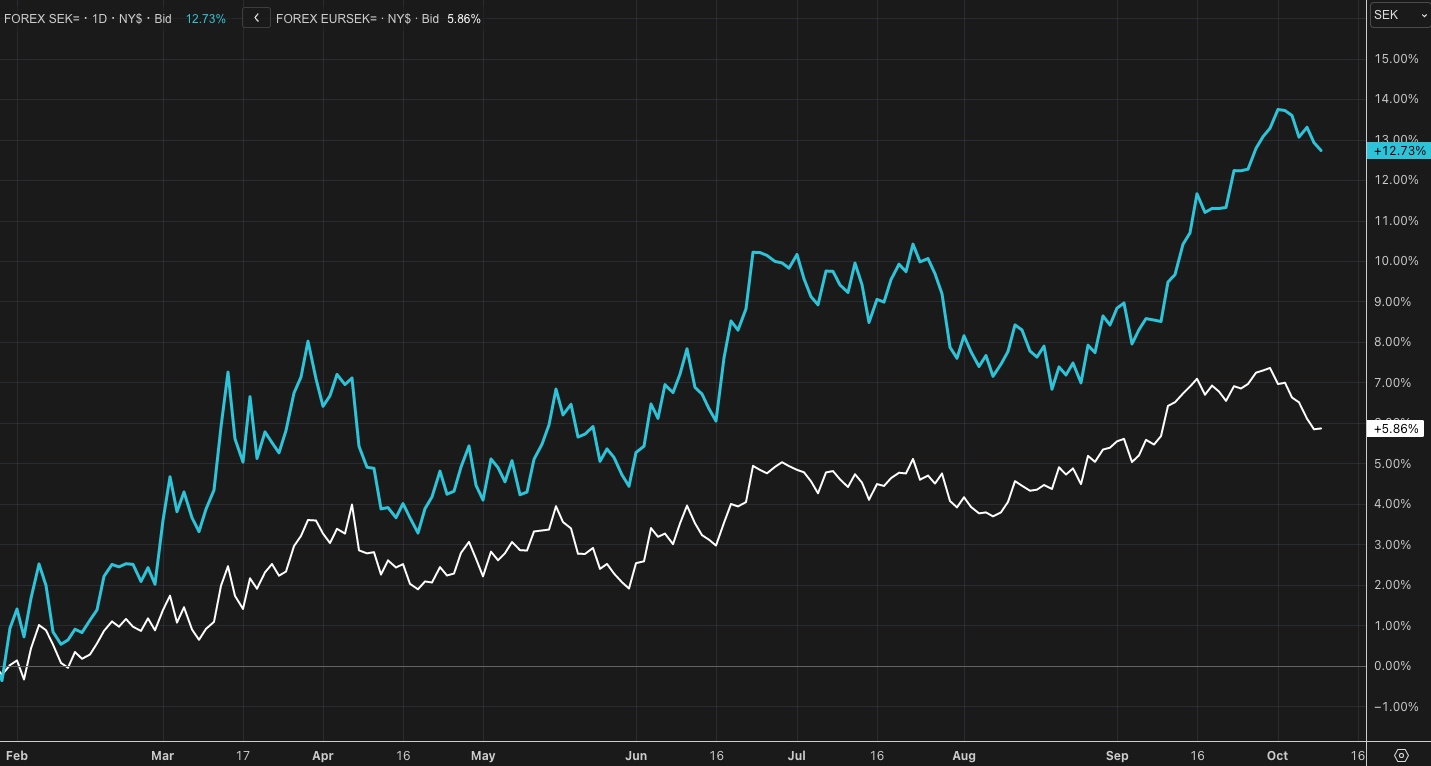Click the white +5.86% price axis tag

coord(1396,429)
